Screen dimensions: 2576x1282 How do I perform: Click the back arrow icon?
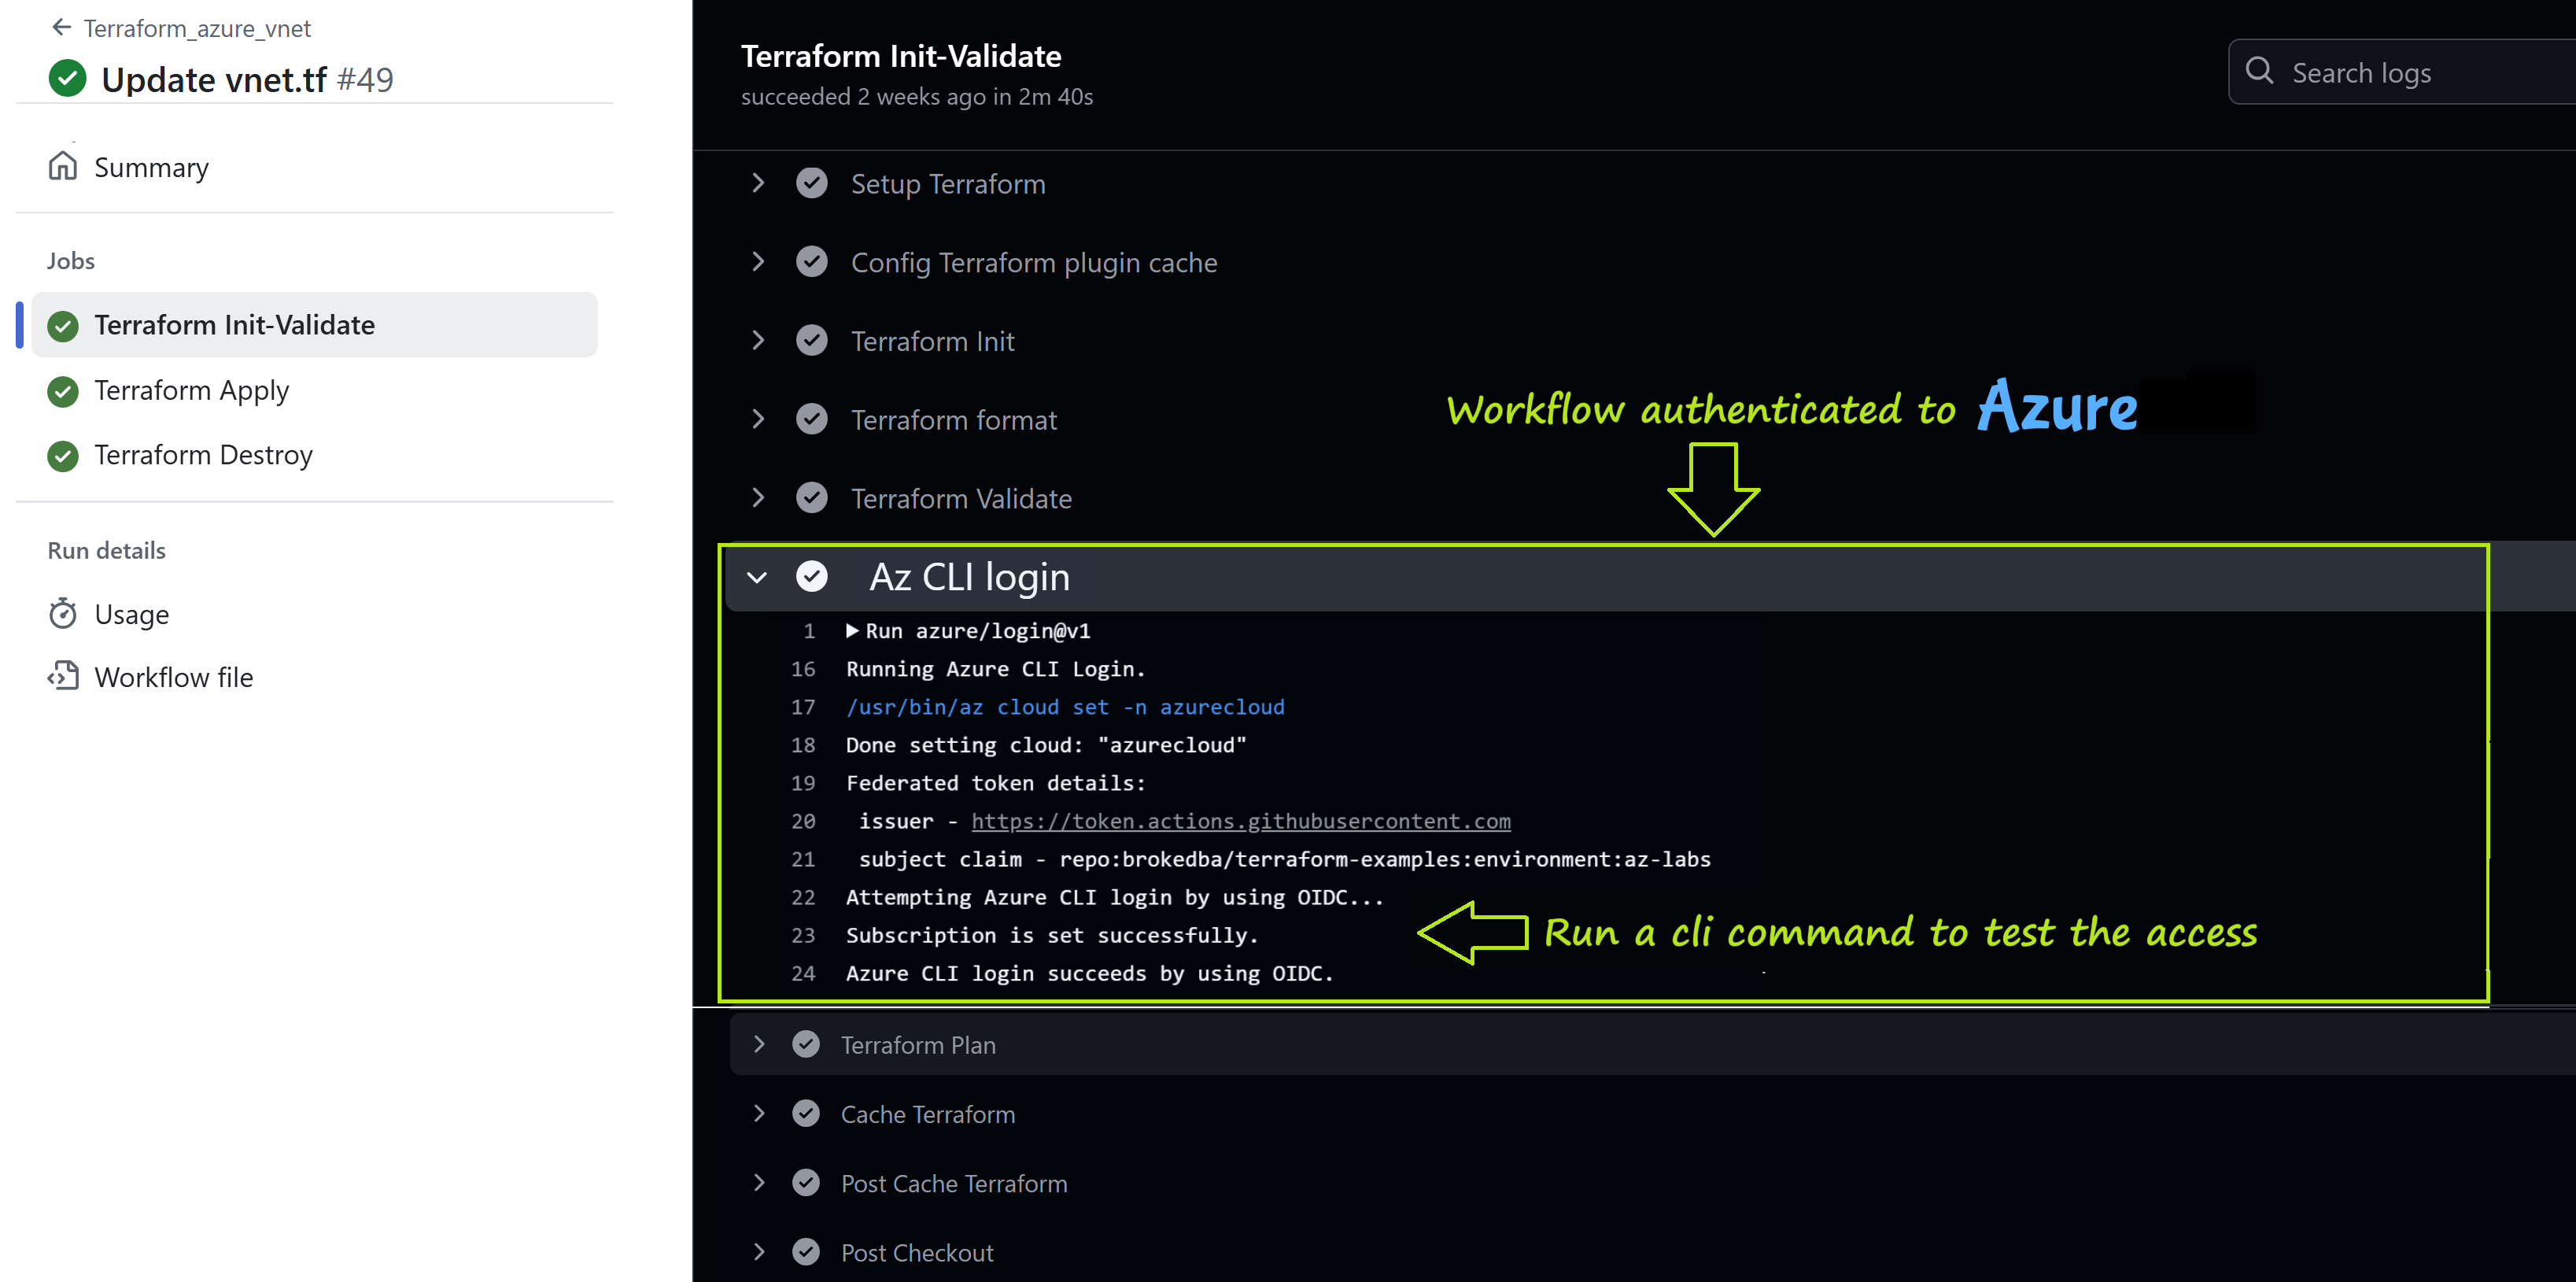coord(62,27)
